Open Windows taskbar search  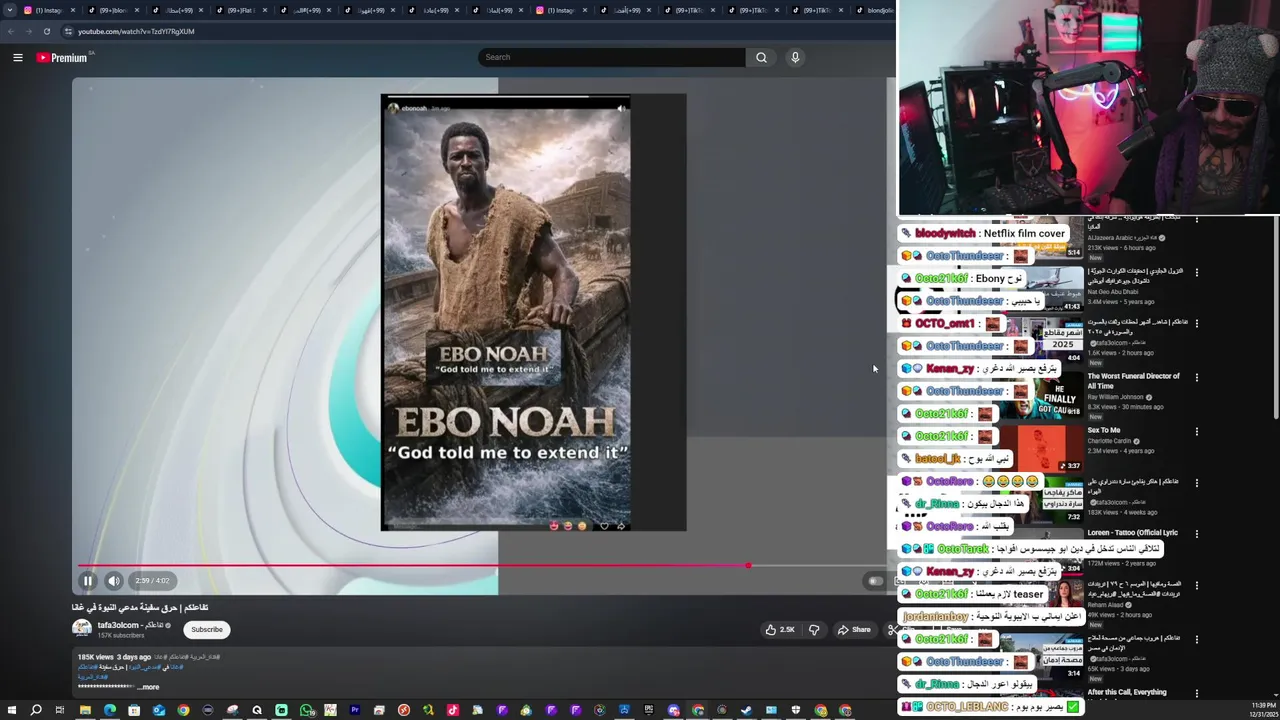click(x=36, y=710)
